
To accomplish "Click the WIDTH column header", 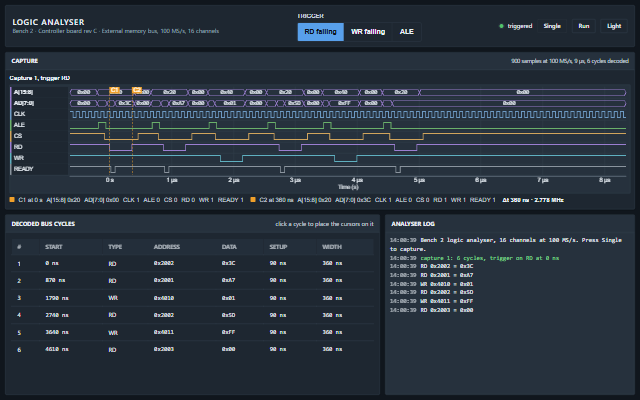I will pyautogui.click(x=332, y=247).
